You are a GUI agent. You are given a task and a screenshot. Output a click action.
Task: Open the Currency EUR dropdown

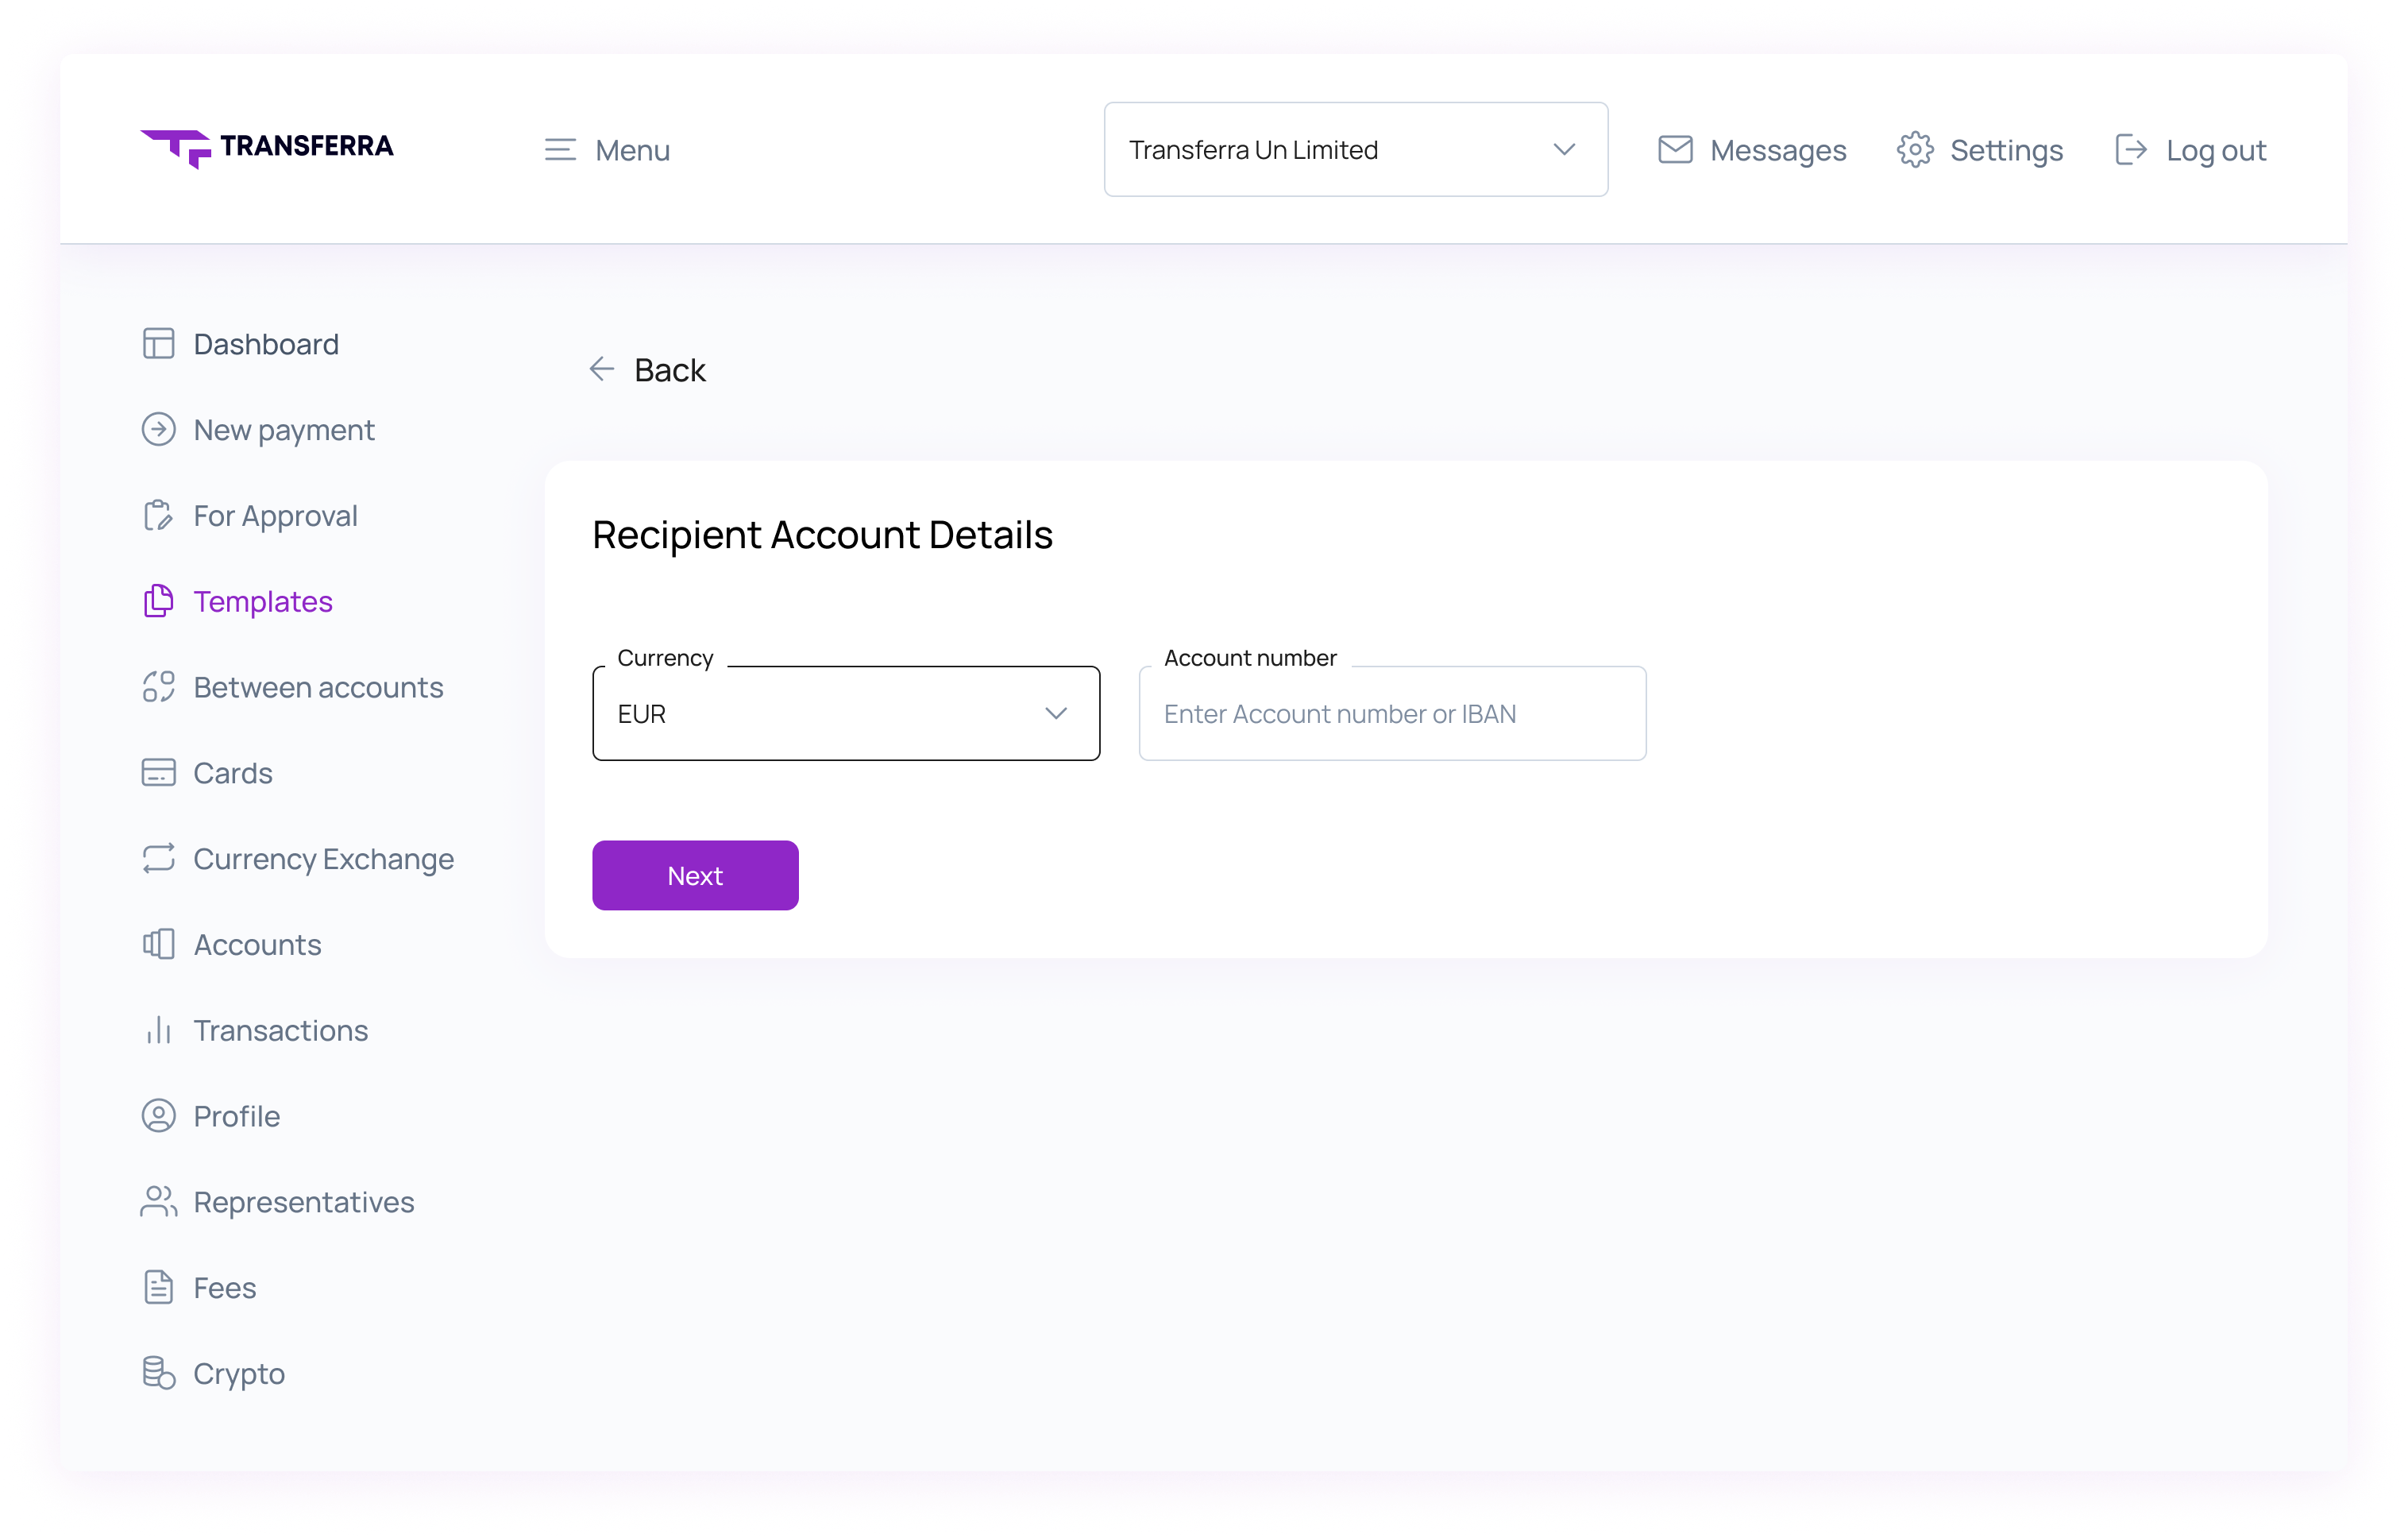coord(846,713)
